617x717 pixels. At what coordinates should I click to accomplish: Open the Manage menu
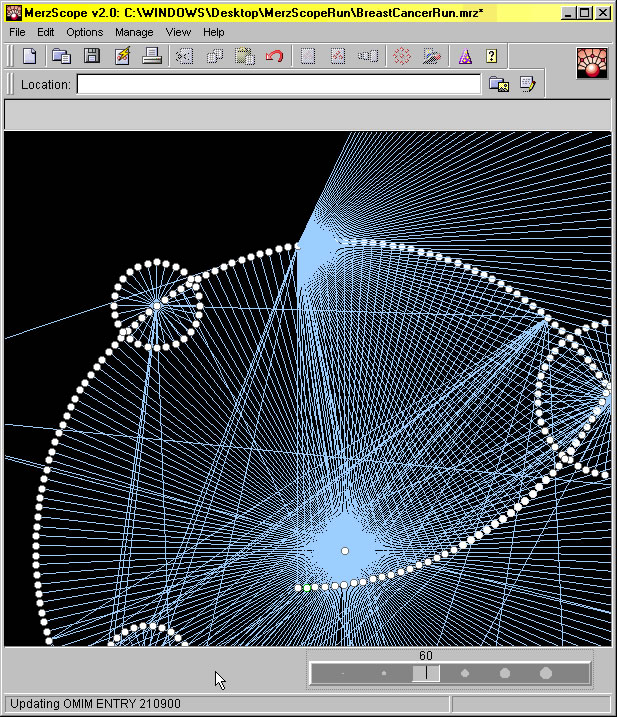(x=134, y=32)
